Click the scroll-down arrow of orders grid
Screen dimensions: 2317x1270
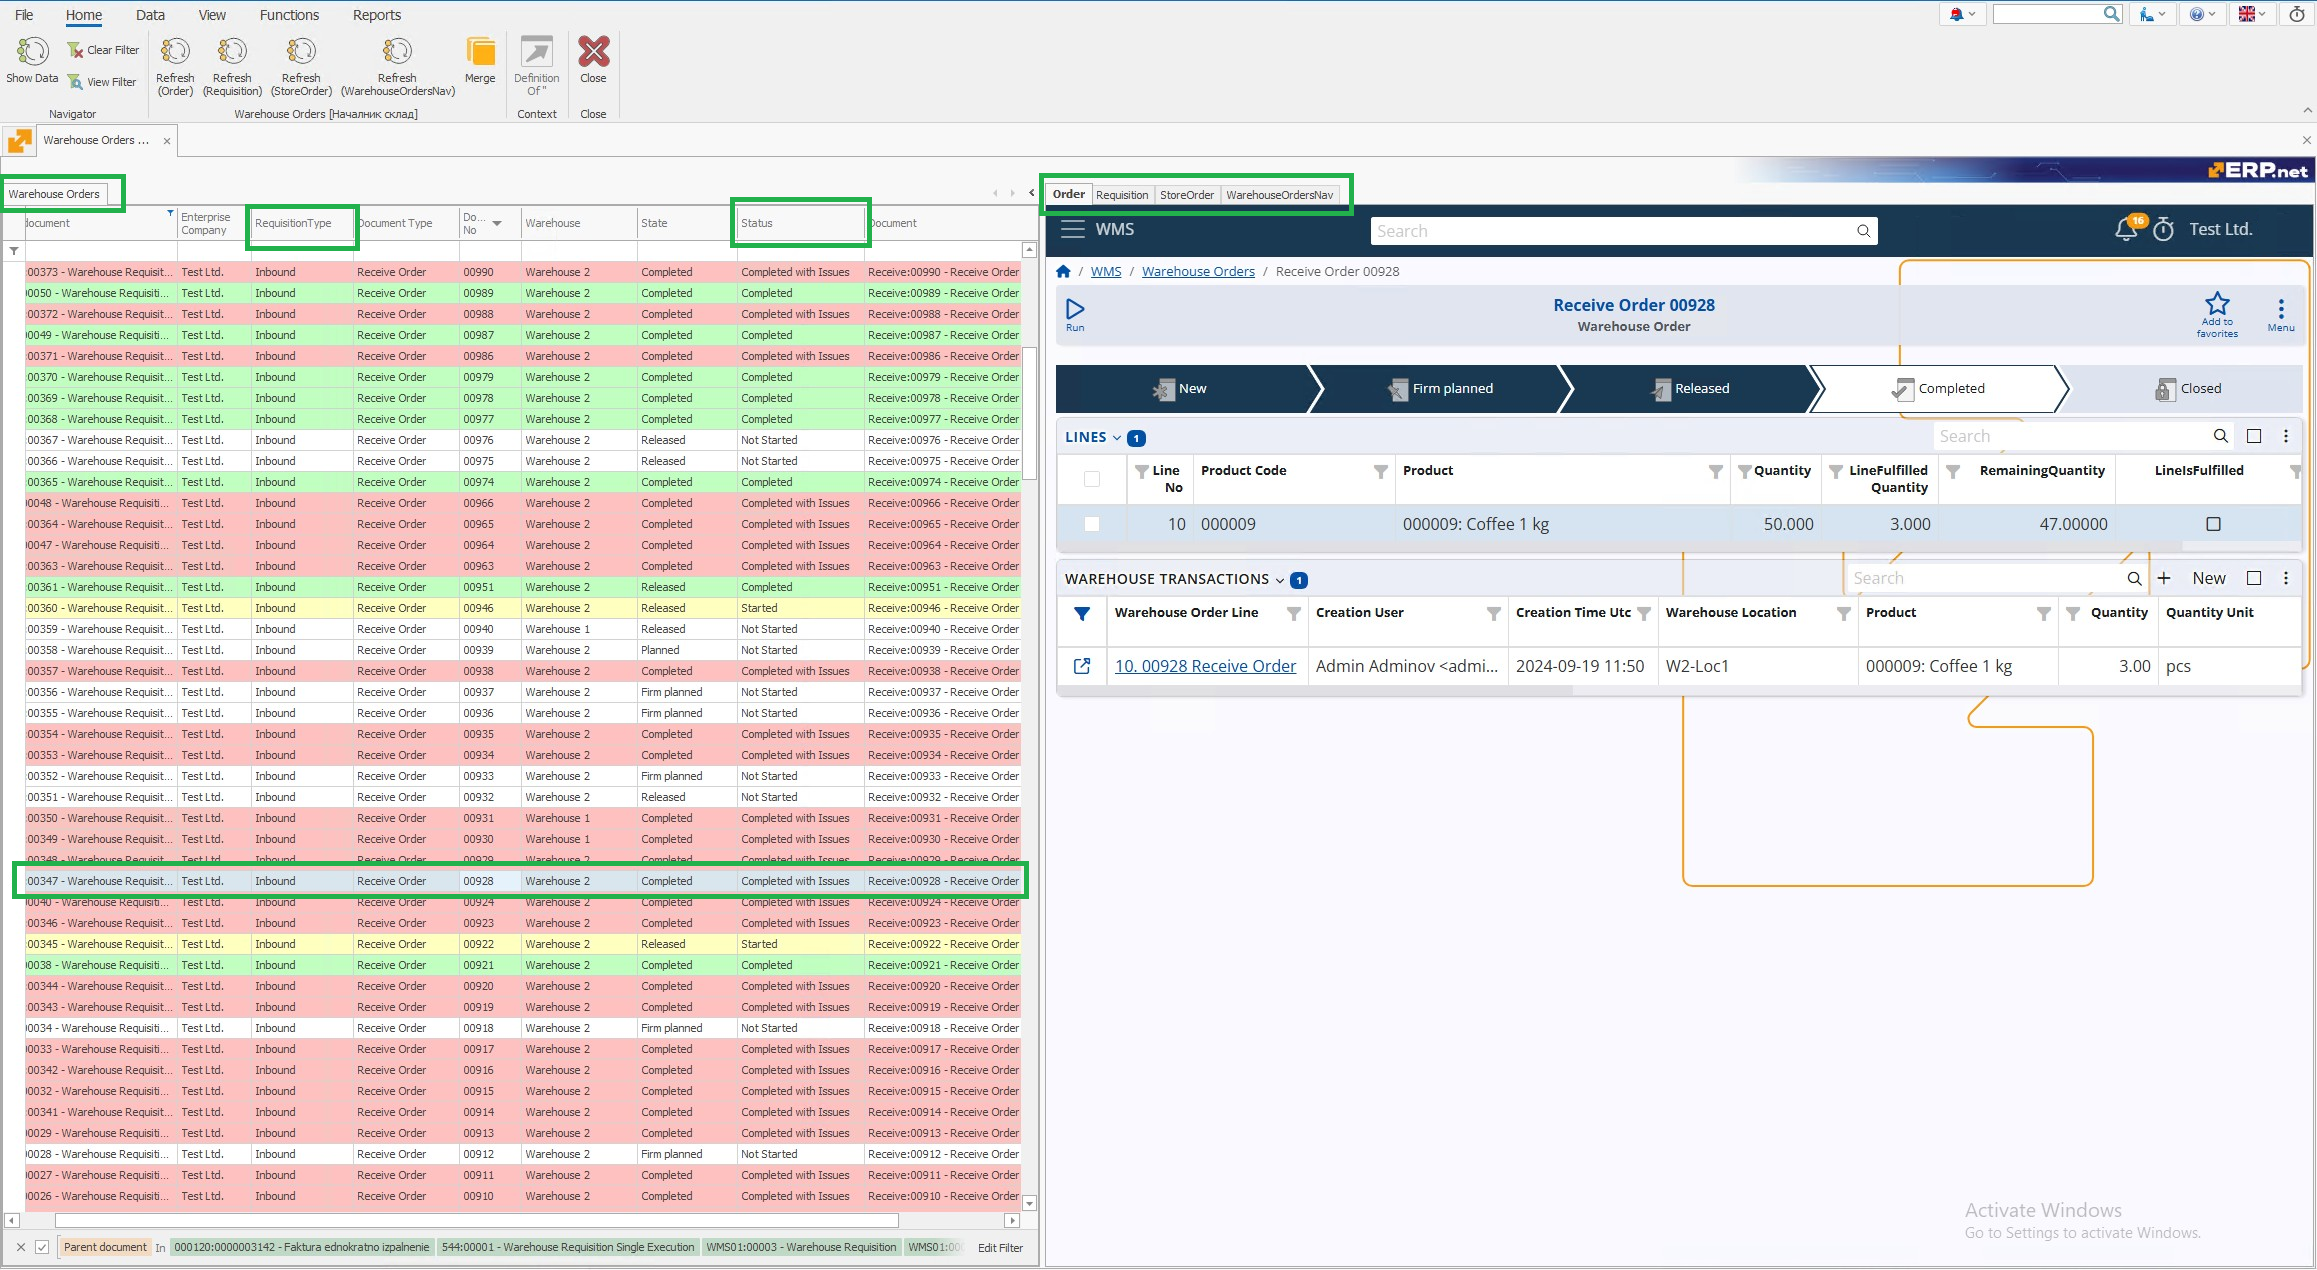(1030, 1203)
